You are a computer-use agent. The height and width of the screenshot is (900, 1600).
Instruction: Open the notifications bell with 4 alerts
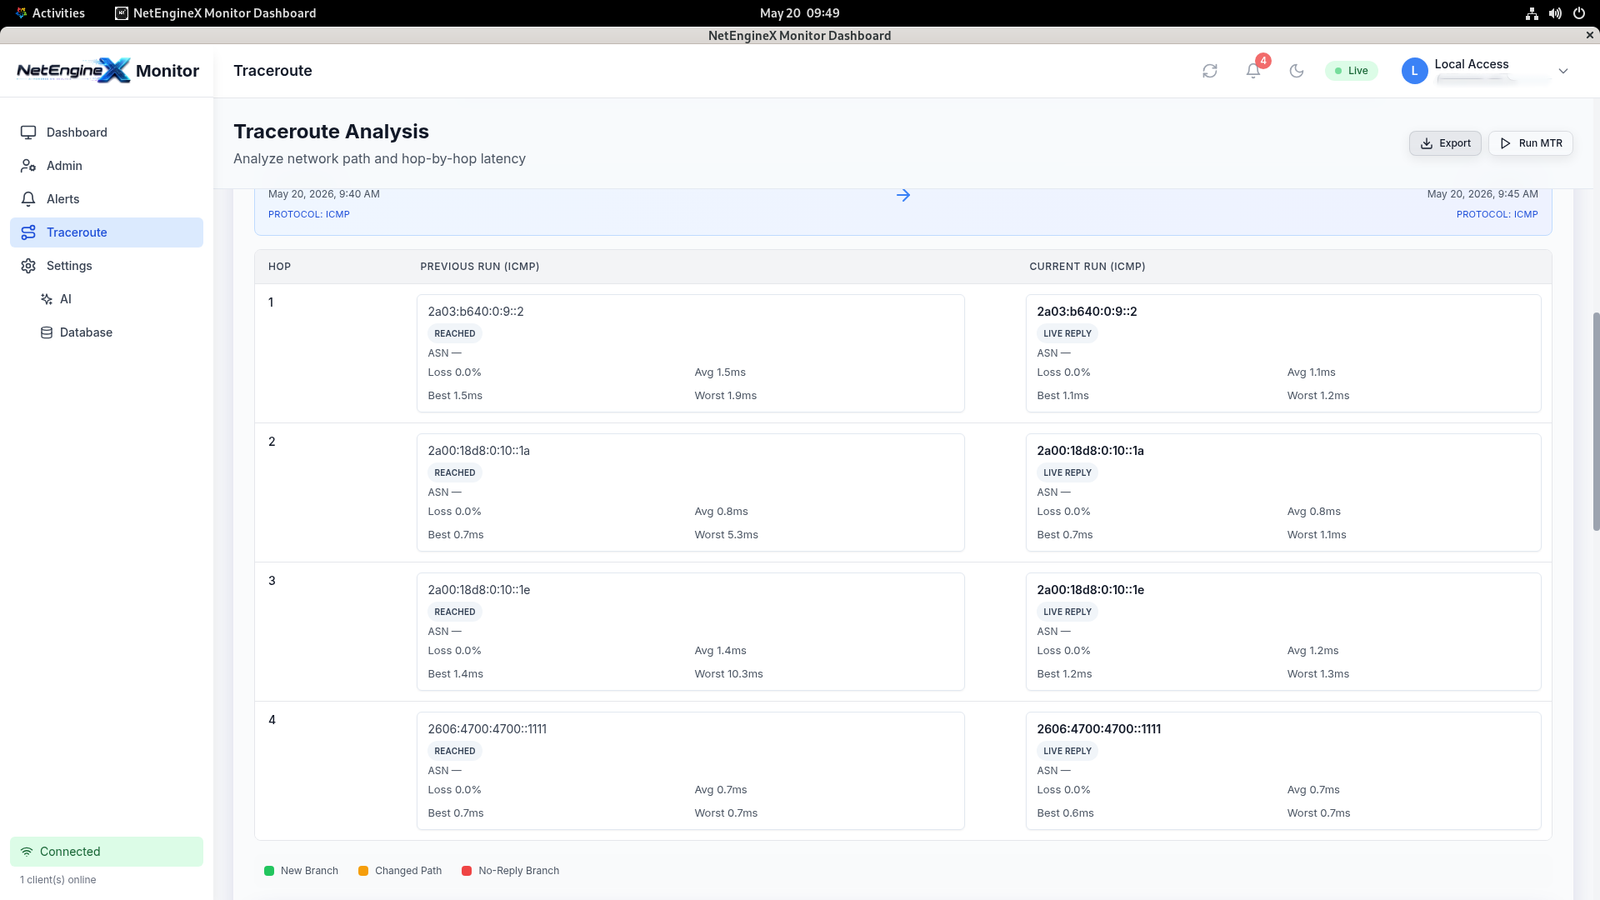pyautogui.click(x=1253, y=71)
